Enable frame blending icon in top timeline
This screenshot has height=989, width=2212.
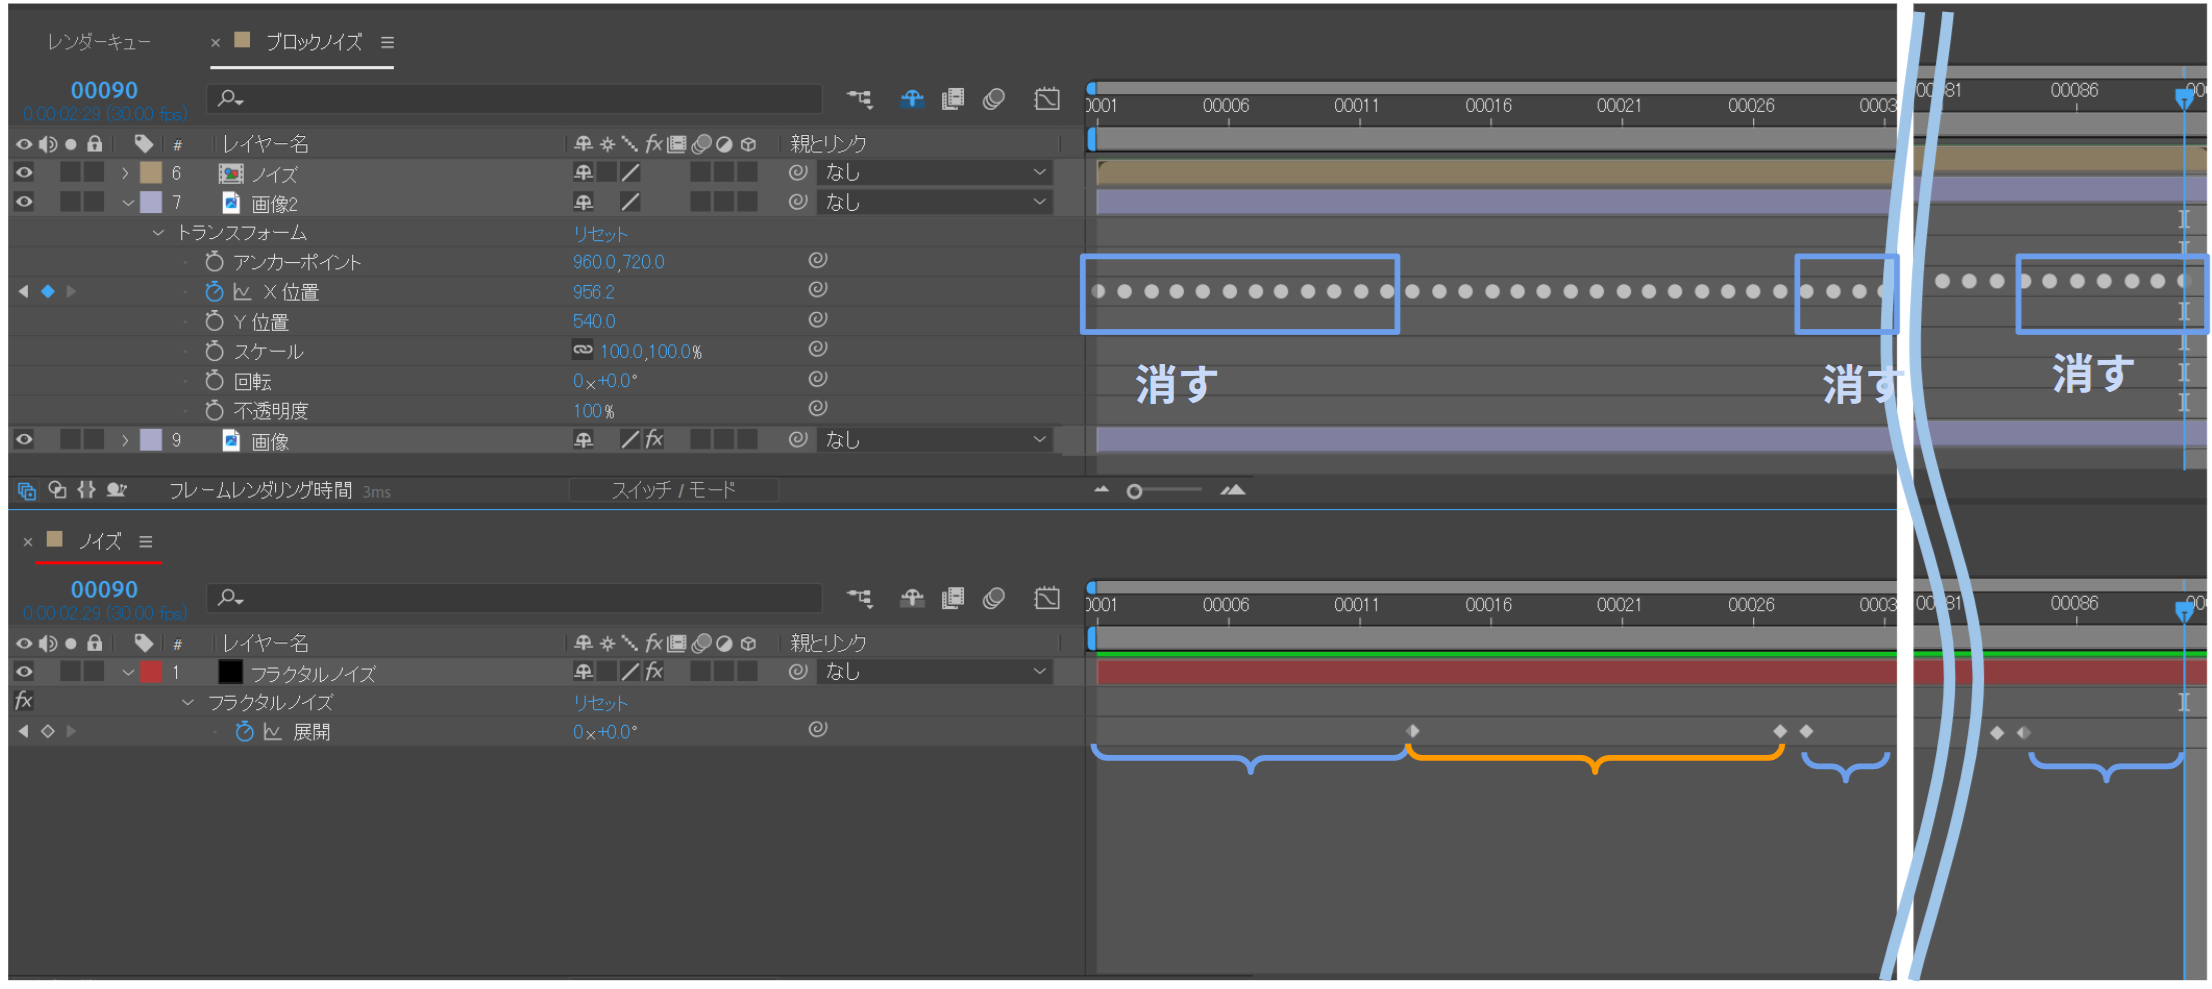pos(953,98)
